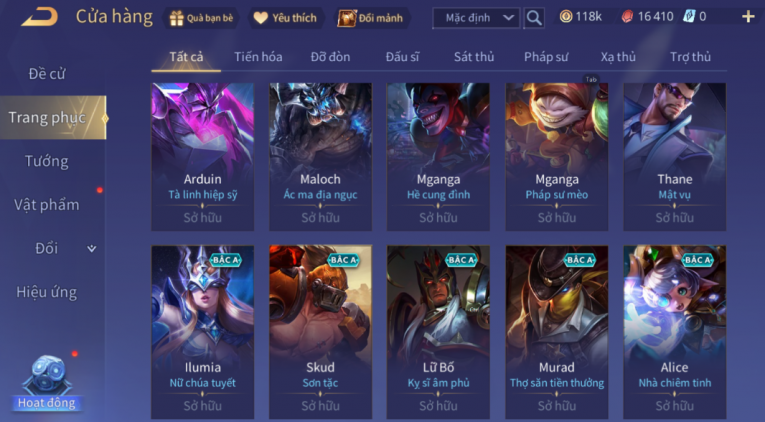Open the Yêu thích heart favorites
Image resolution: width=765 pixels, height=422 pixels.
[261, 18]
